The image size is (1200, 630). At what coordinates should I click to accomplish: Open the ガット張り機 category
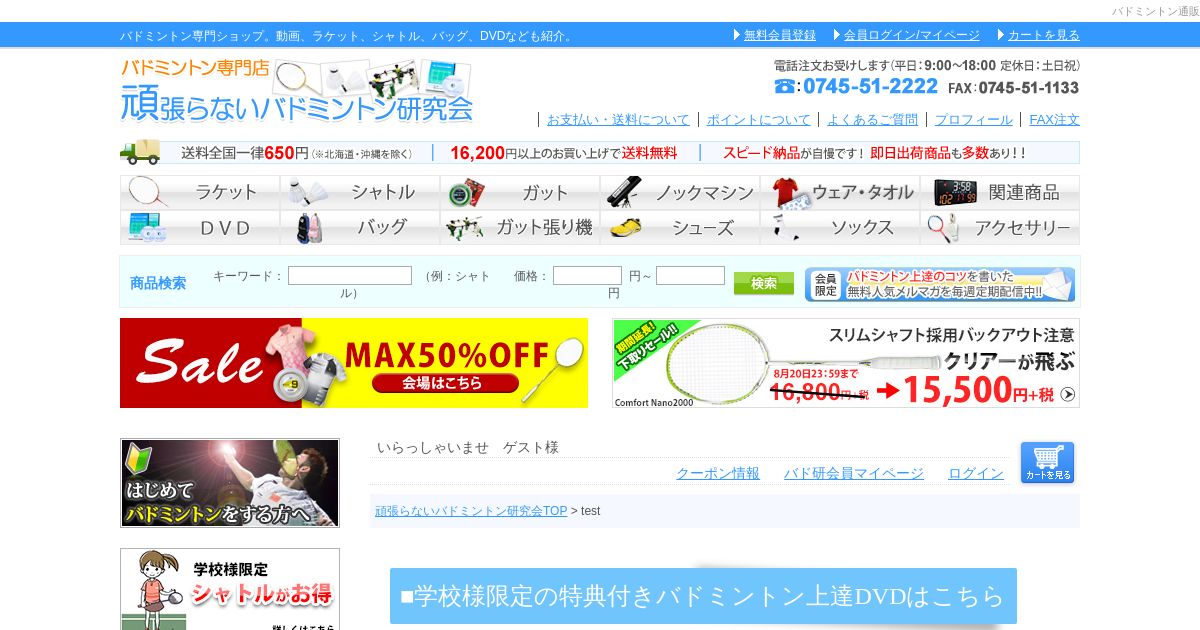tap(520, 227)
